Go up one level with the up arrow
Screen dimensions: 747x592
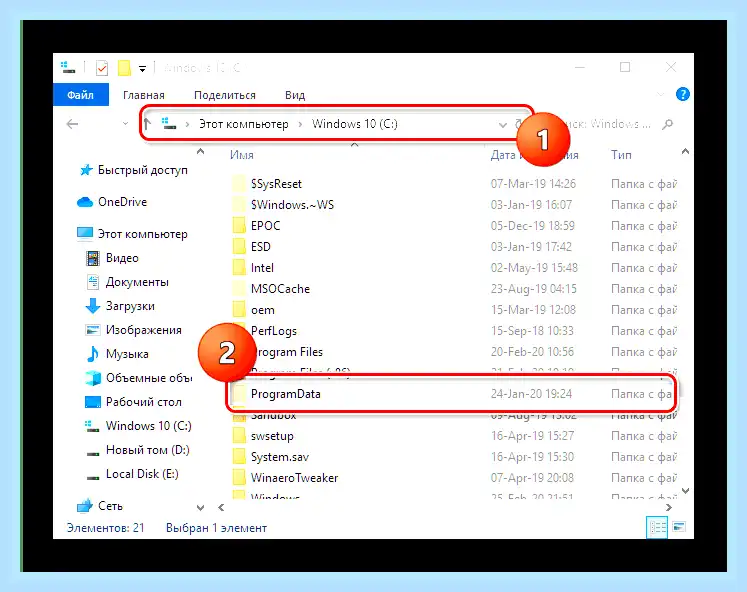click(147, 124)
